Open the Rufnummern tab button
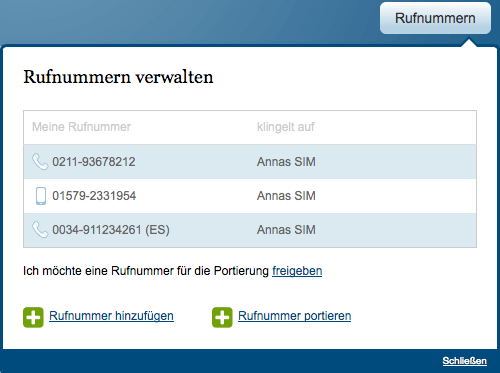Image resolution: width=500 pixels, height=373 pixels. [x=435, y=18]
